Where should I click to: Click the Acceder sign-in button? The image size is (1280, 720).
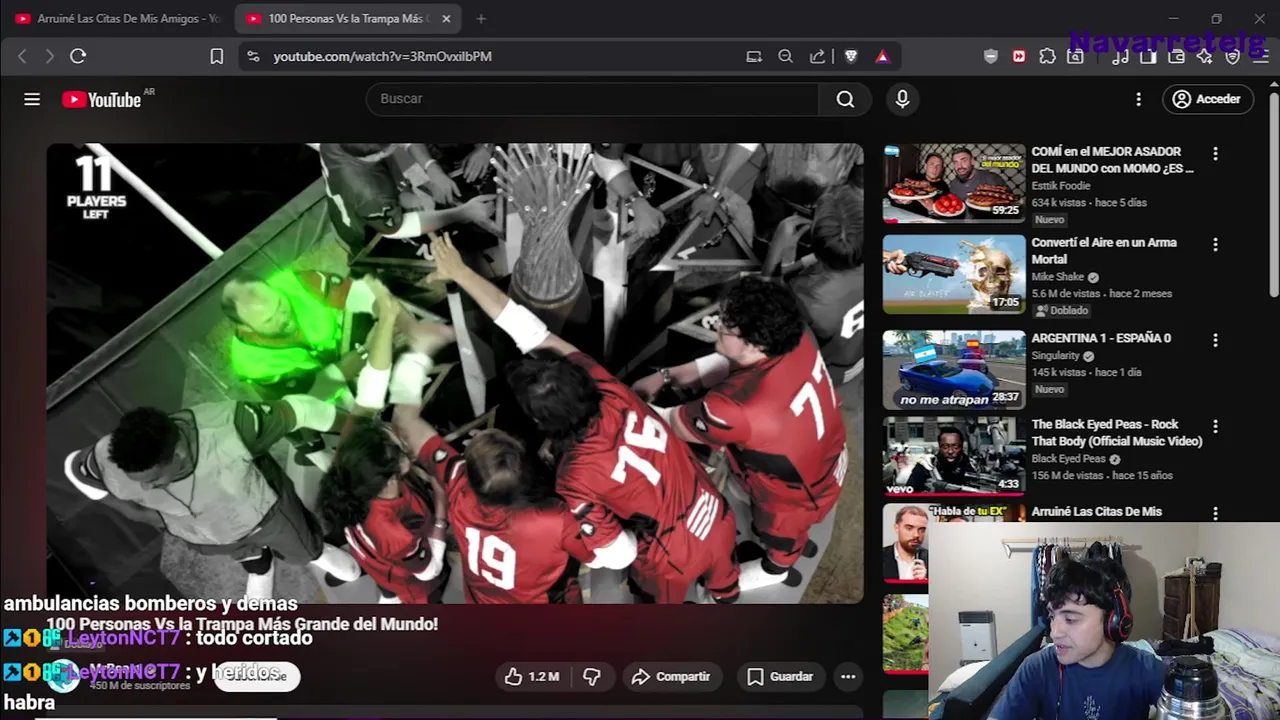(1207, 99)
